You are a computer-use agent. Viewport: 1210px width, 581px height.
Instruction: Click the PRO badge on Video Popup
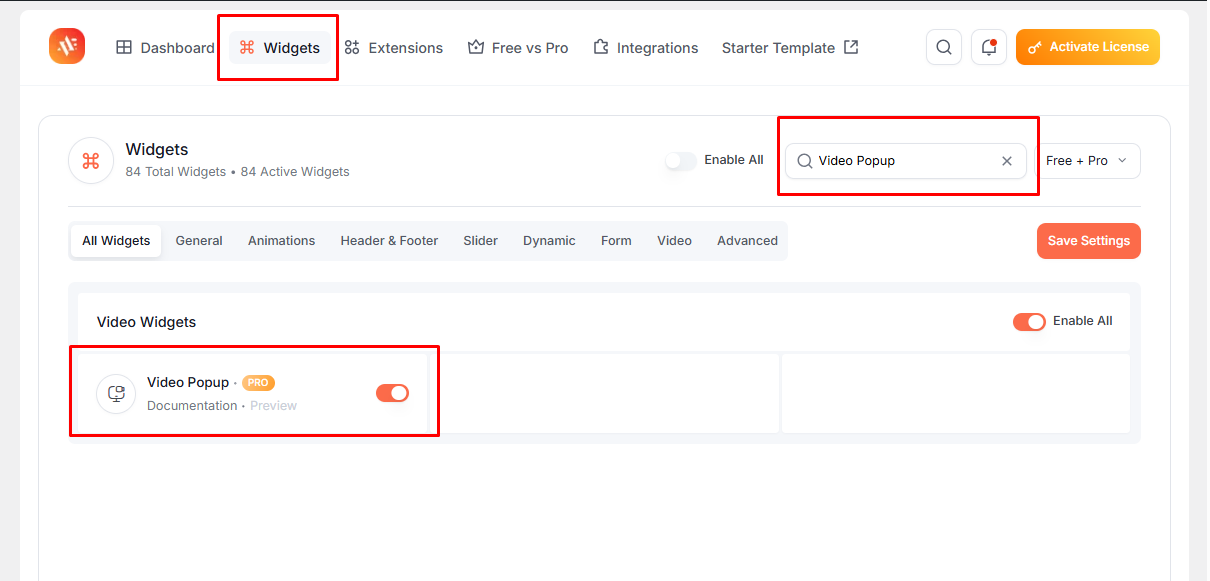click(x=258, y=383)
